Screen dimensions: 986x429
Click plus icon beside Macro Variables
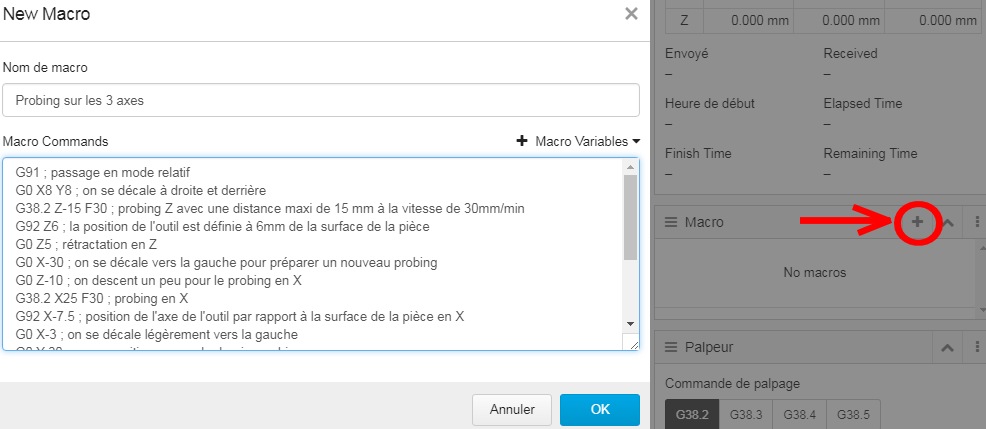point(521,142)
